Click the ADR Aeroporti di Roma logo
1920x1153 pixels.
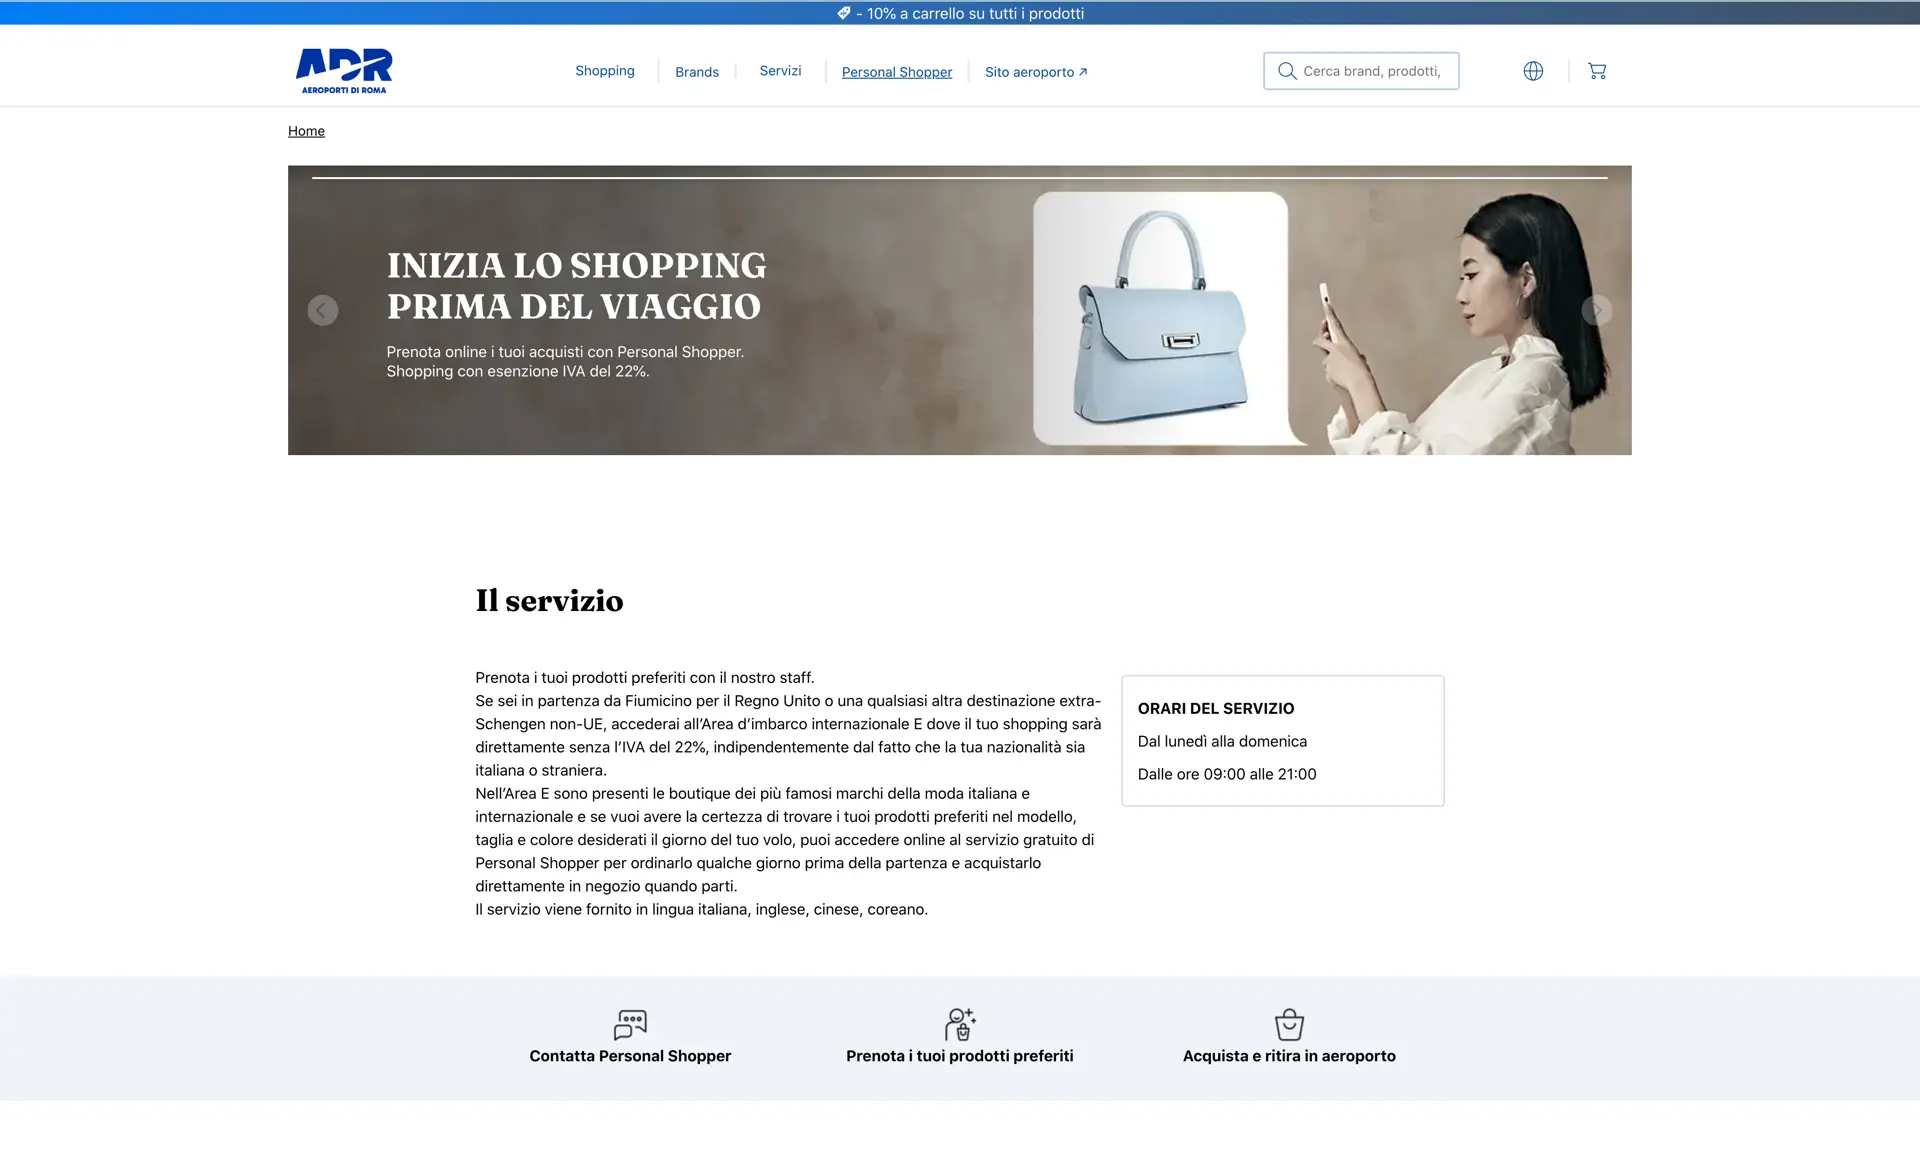[344, 71]
